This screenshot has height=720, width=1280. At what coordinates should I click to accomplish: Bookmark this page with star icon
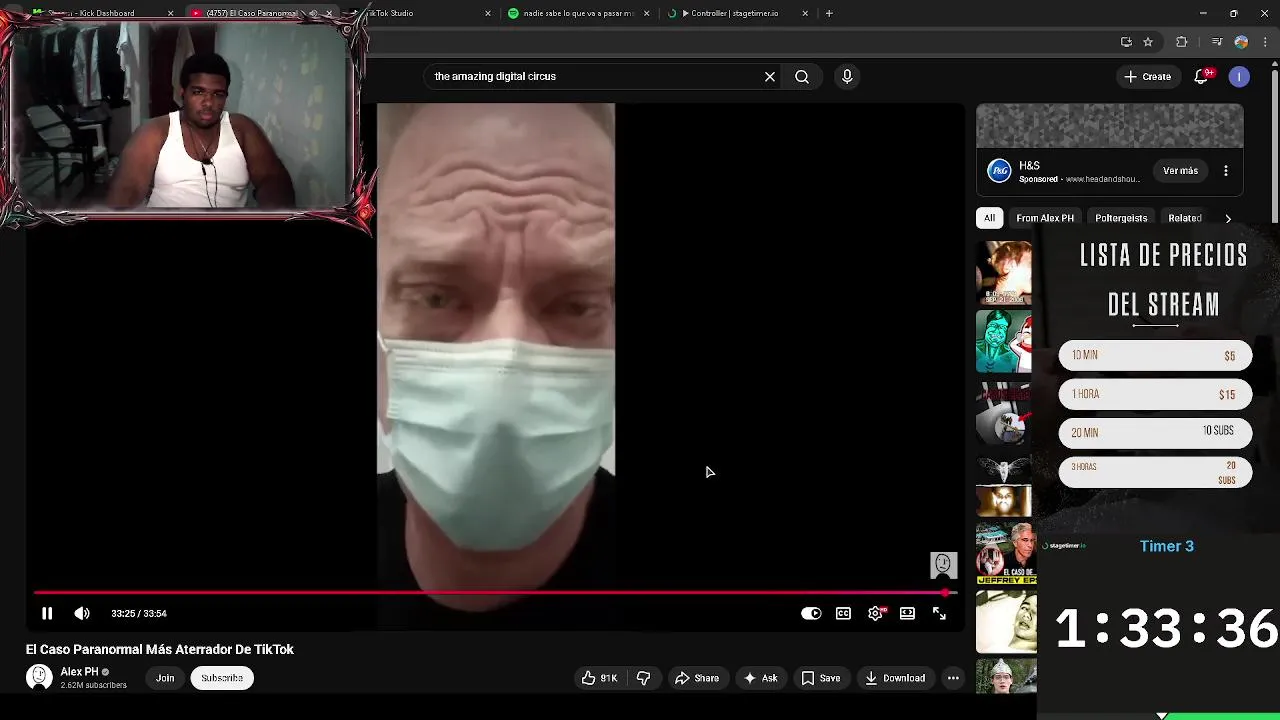point(1148,42)
